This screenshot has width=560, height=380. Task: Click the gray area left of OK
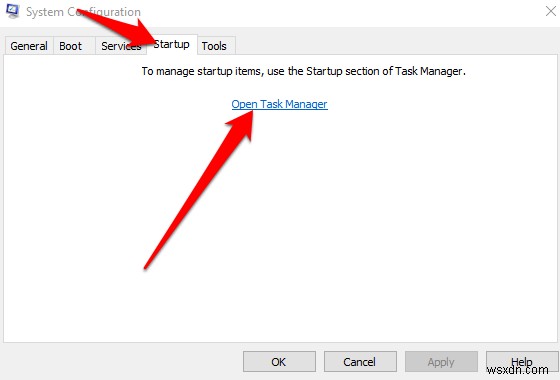(x=121, y=362)
